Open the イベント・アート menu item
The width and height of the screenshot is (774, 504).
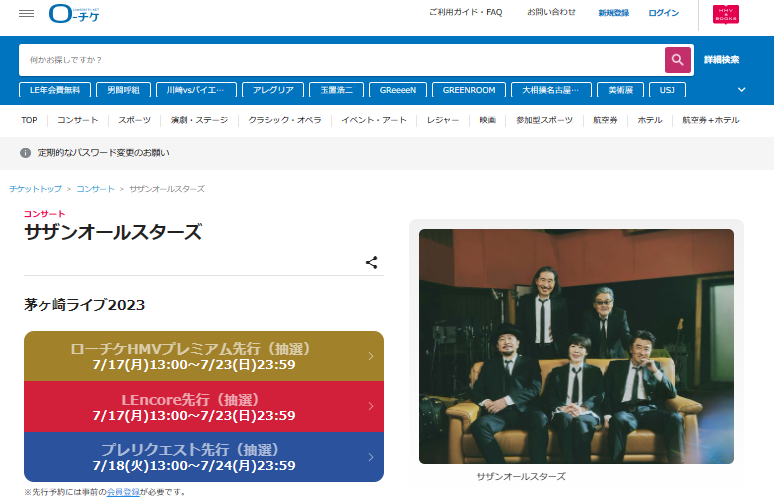point(374,120)
